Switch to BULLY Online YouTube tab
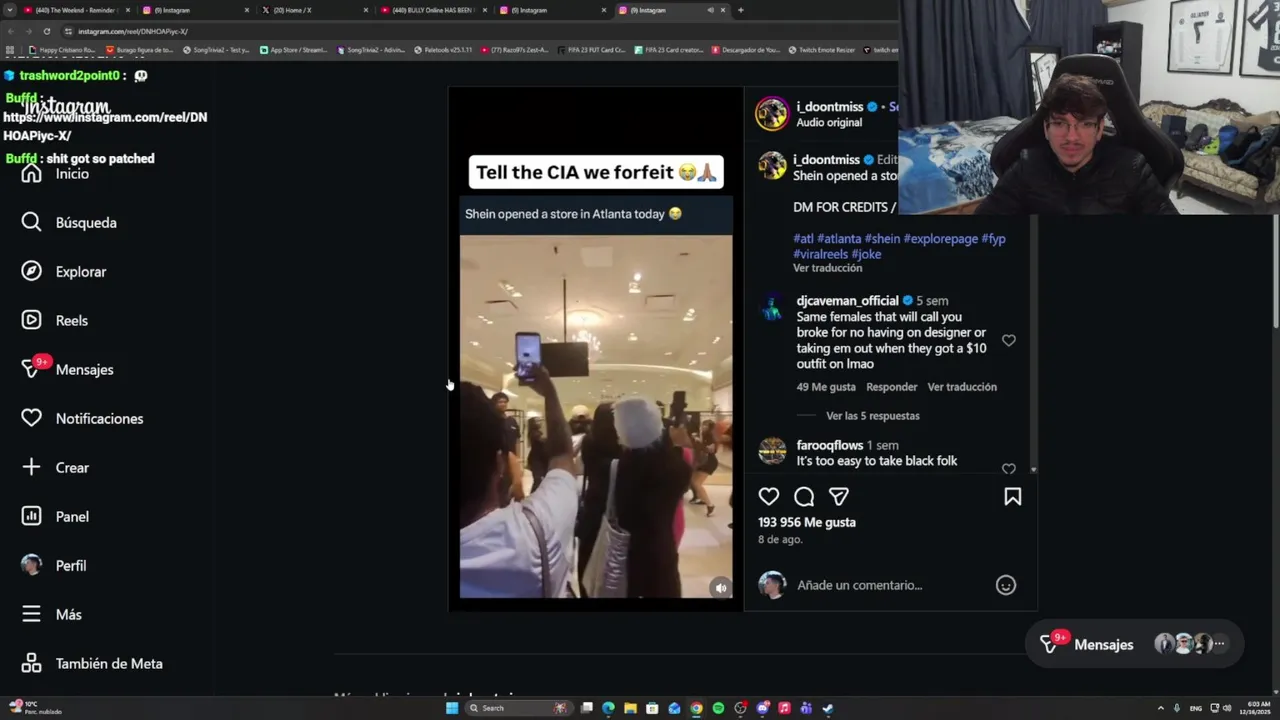 [x=433, y=10]
